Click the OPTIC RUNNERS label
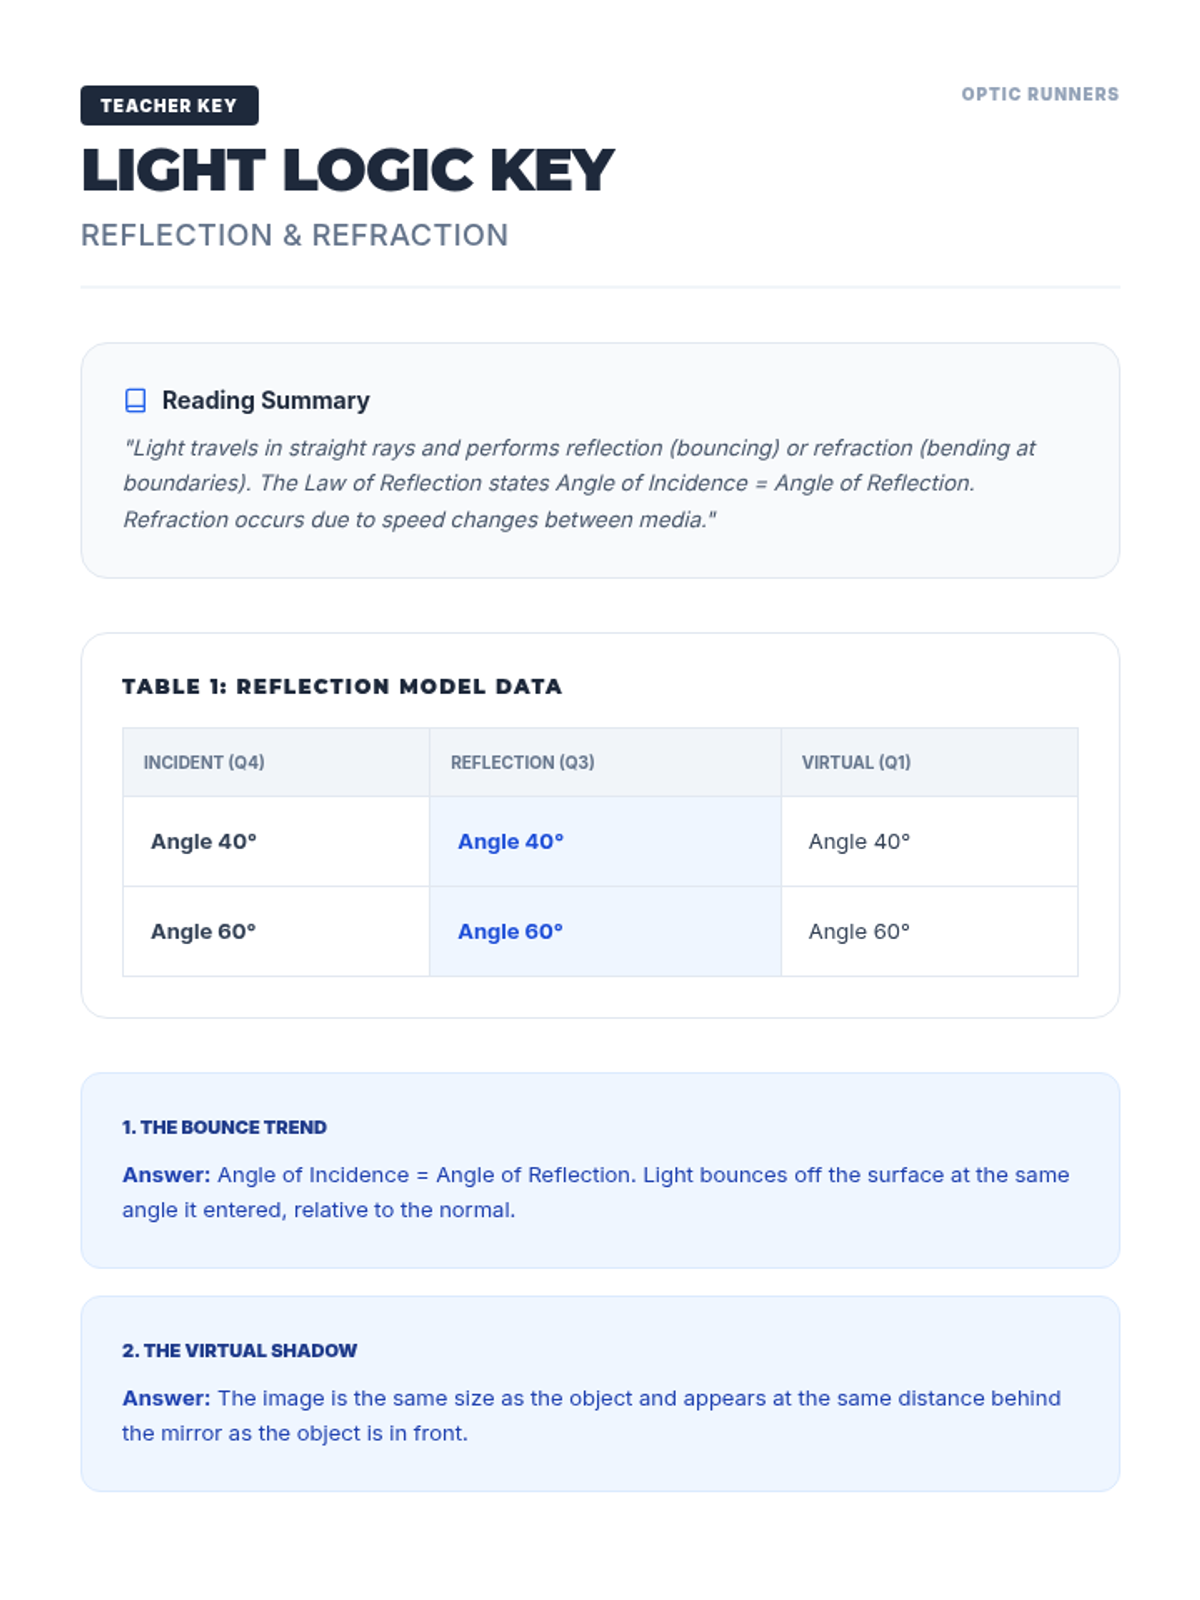 pos(1040,94)
